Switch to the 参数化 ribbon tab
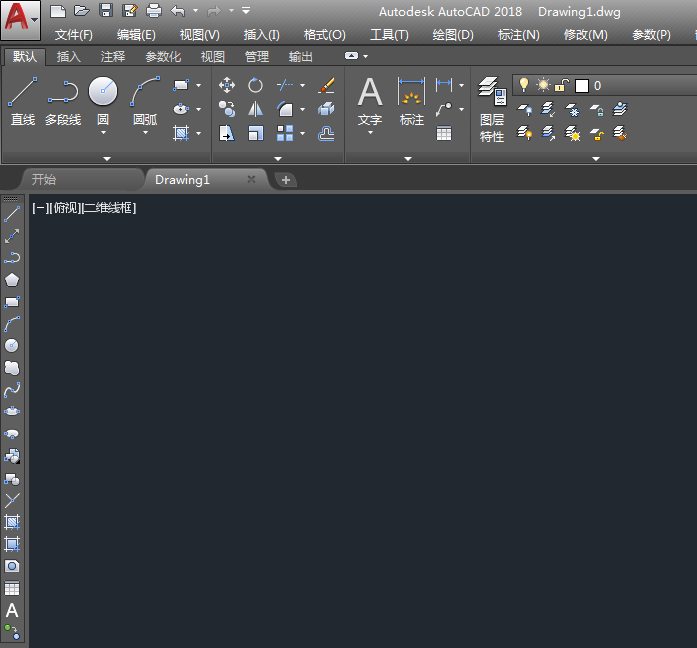Screen dimensions: 697x648 pyautogui.click(x=163, y=56)
